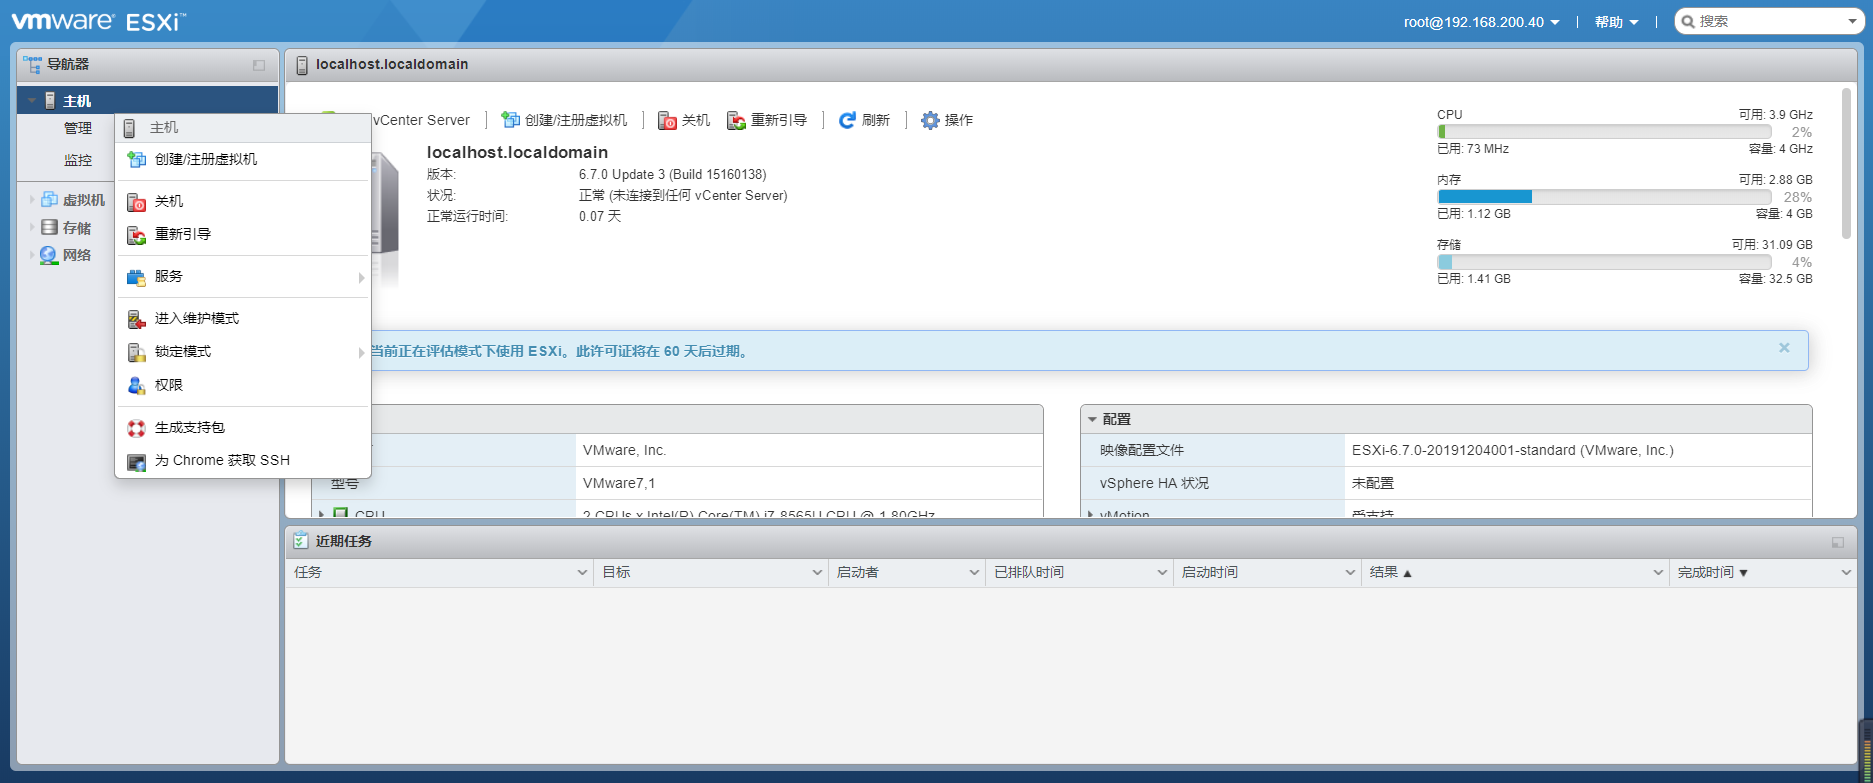1873x783 pixels.
Task: Dismiss the evaluation license notice
Action: [x=1784, y=348]
